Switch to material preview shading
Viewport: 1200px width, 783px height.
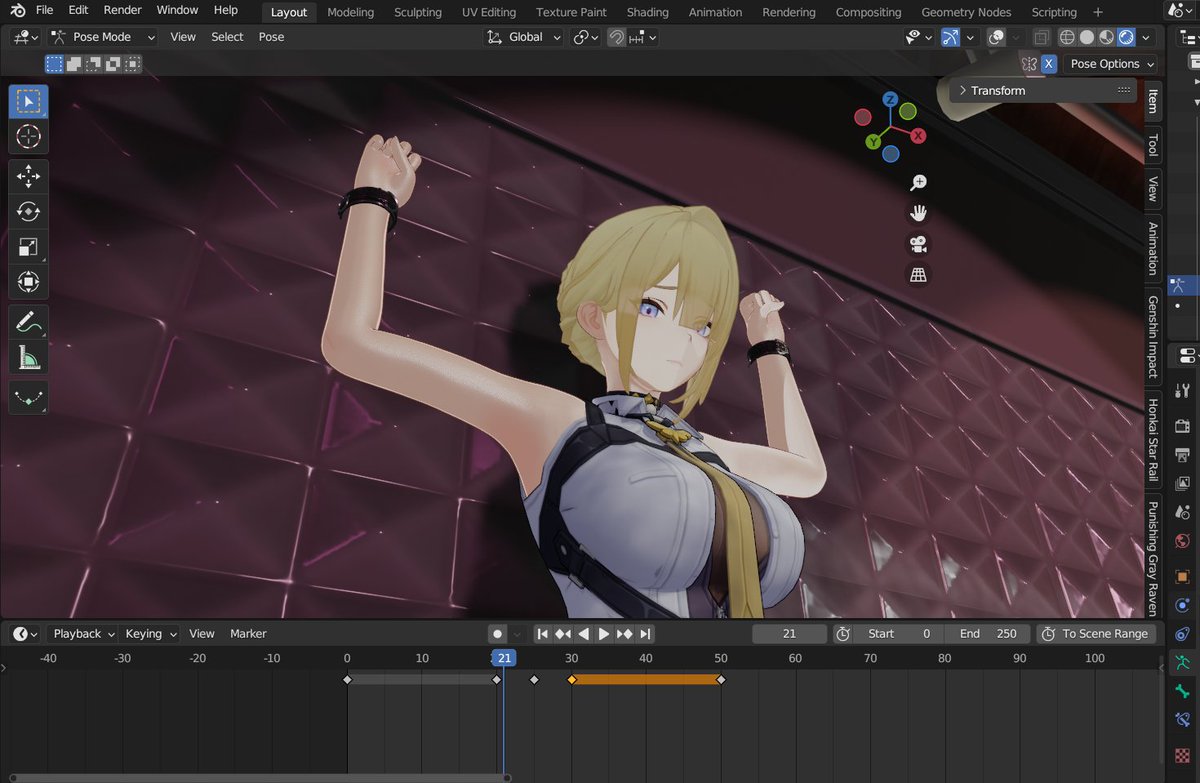point(1107,37)
